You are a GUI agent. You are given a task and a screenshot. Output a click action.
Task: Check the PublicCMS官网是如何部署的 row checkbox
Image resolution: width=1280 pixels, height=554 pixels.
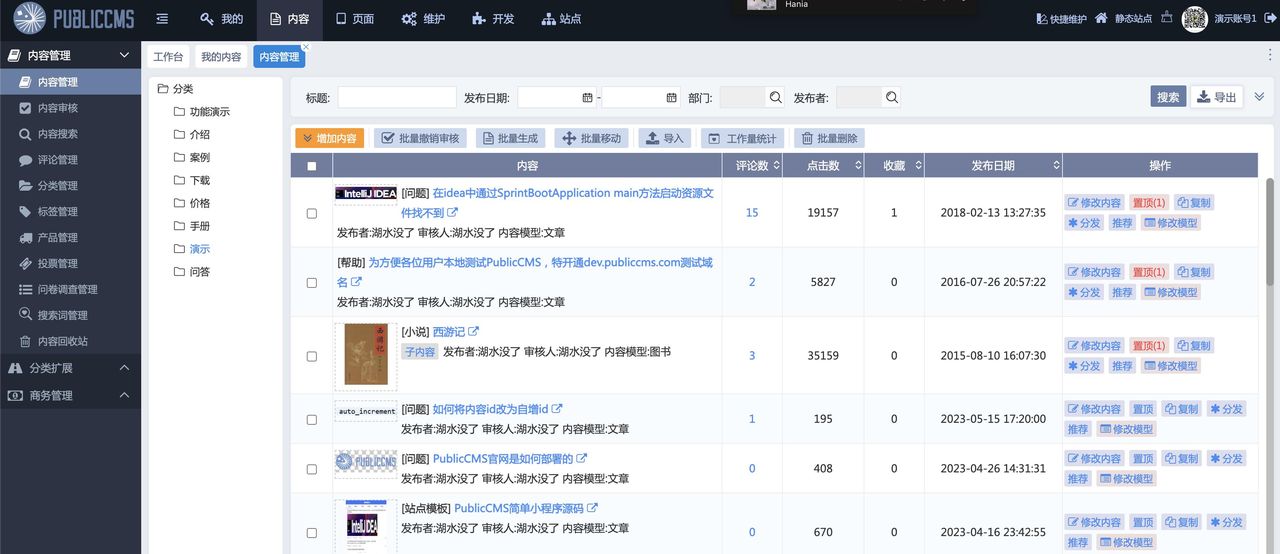(312, 469)
